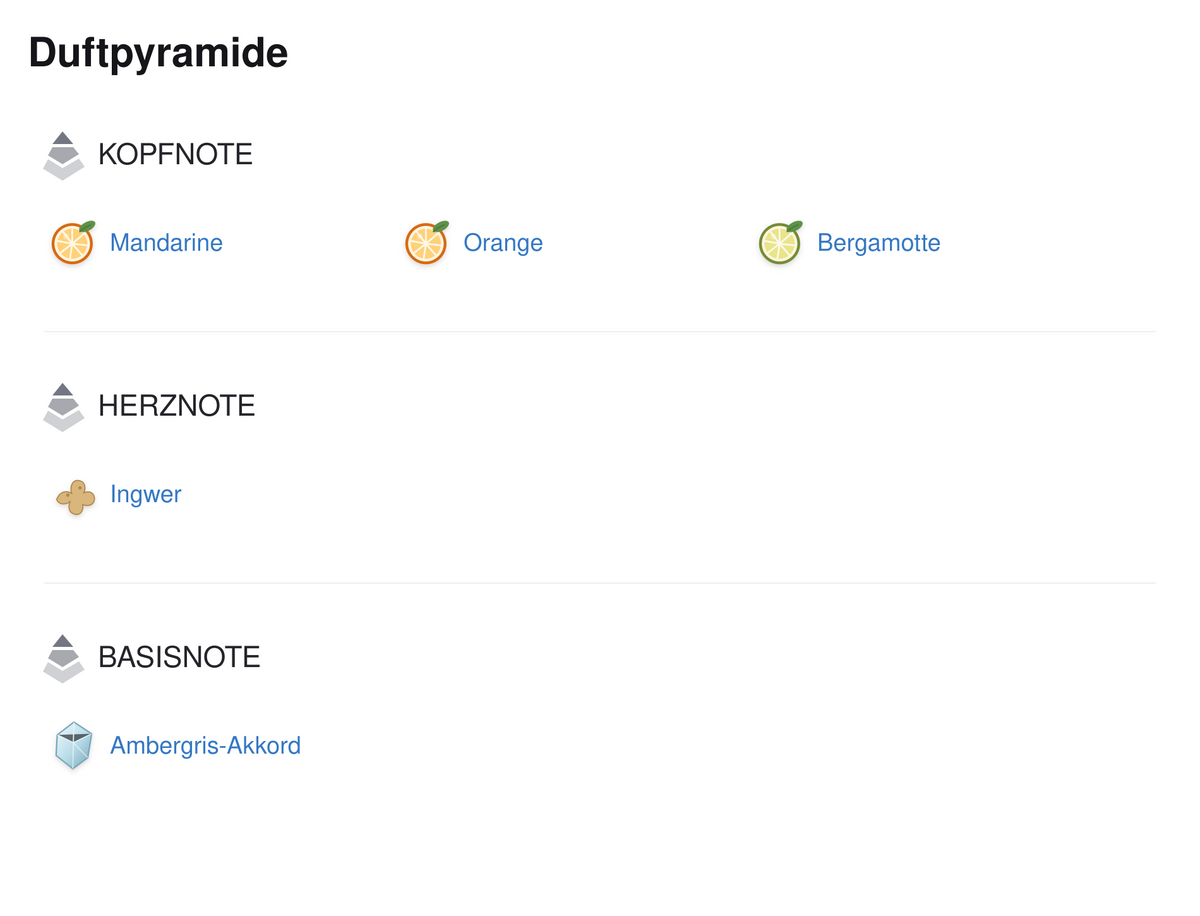The image size is (1200, 916).
Task: Click the Duftpyramide heading
Action: [x=158, y=52]
